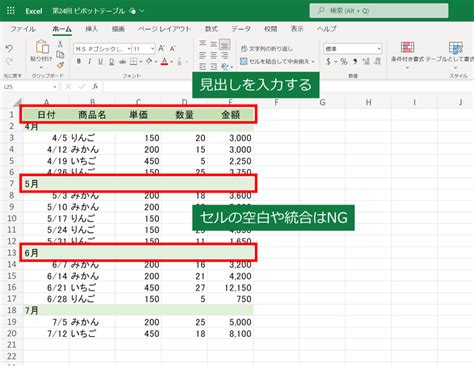
Task: Open the ヘルプ tab
Action: pos(327,29)
